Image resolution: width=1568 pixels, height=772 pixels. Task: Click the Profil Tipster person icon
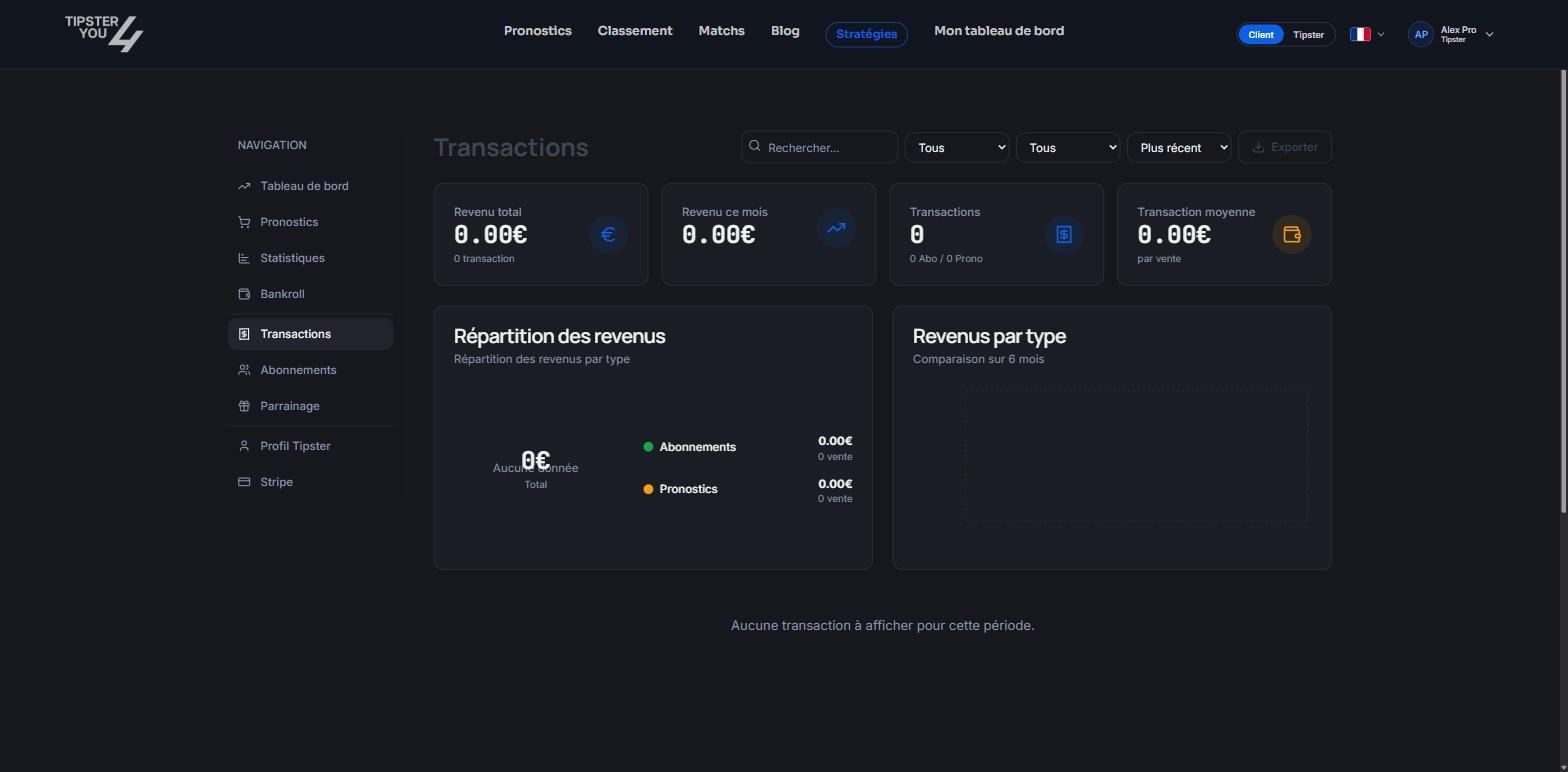(244, 446)
